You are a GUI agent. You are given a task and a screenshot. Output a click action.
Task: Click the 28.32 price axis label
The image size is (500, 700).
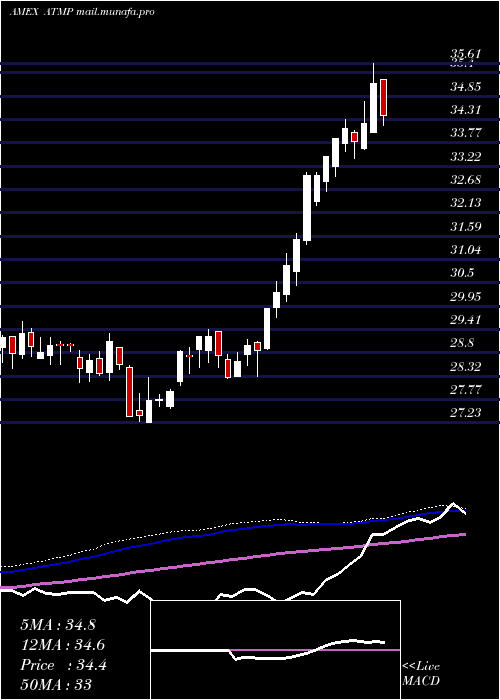[466, 367]
